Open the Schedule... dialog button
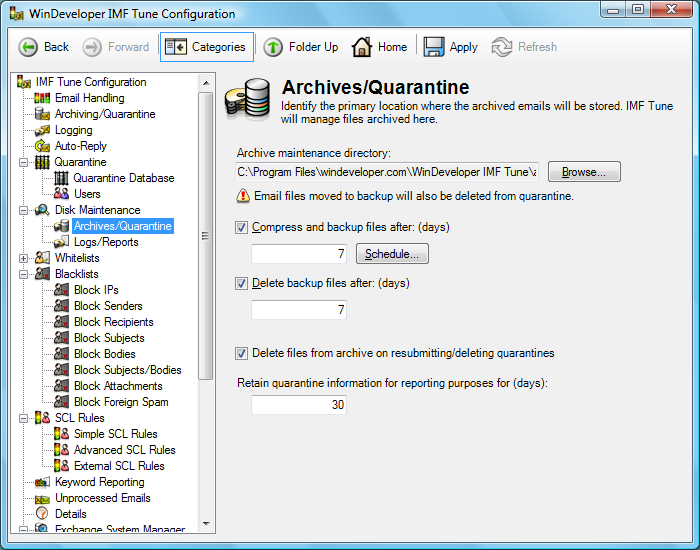Image resolution: width=700 pixels, height=550 pixels. click(392, 254)
